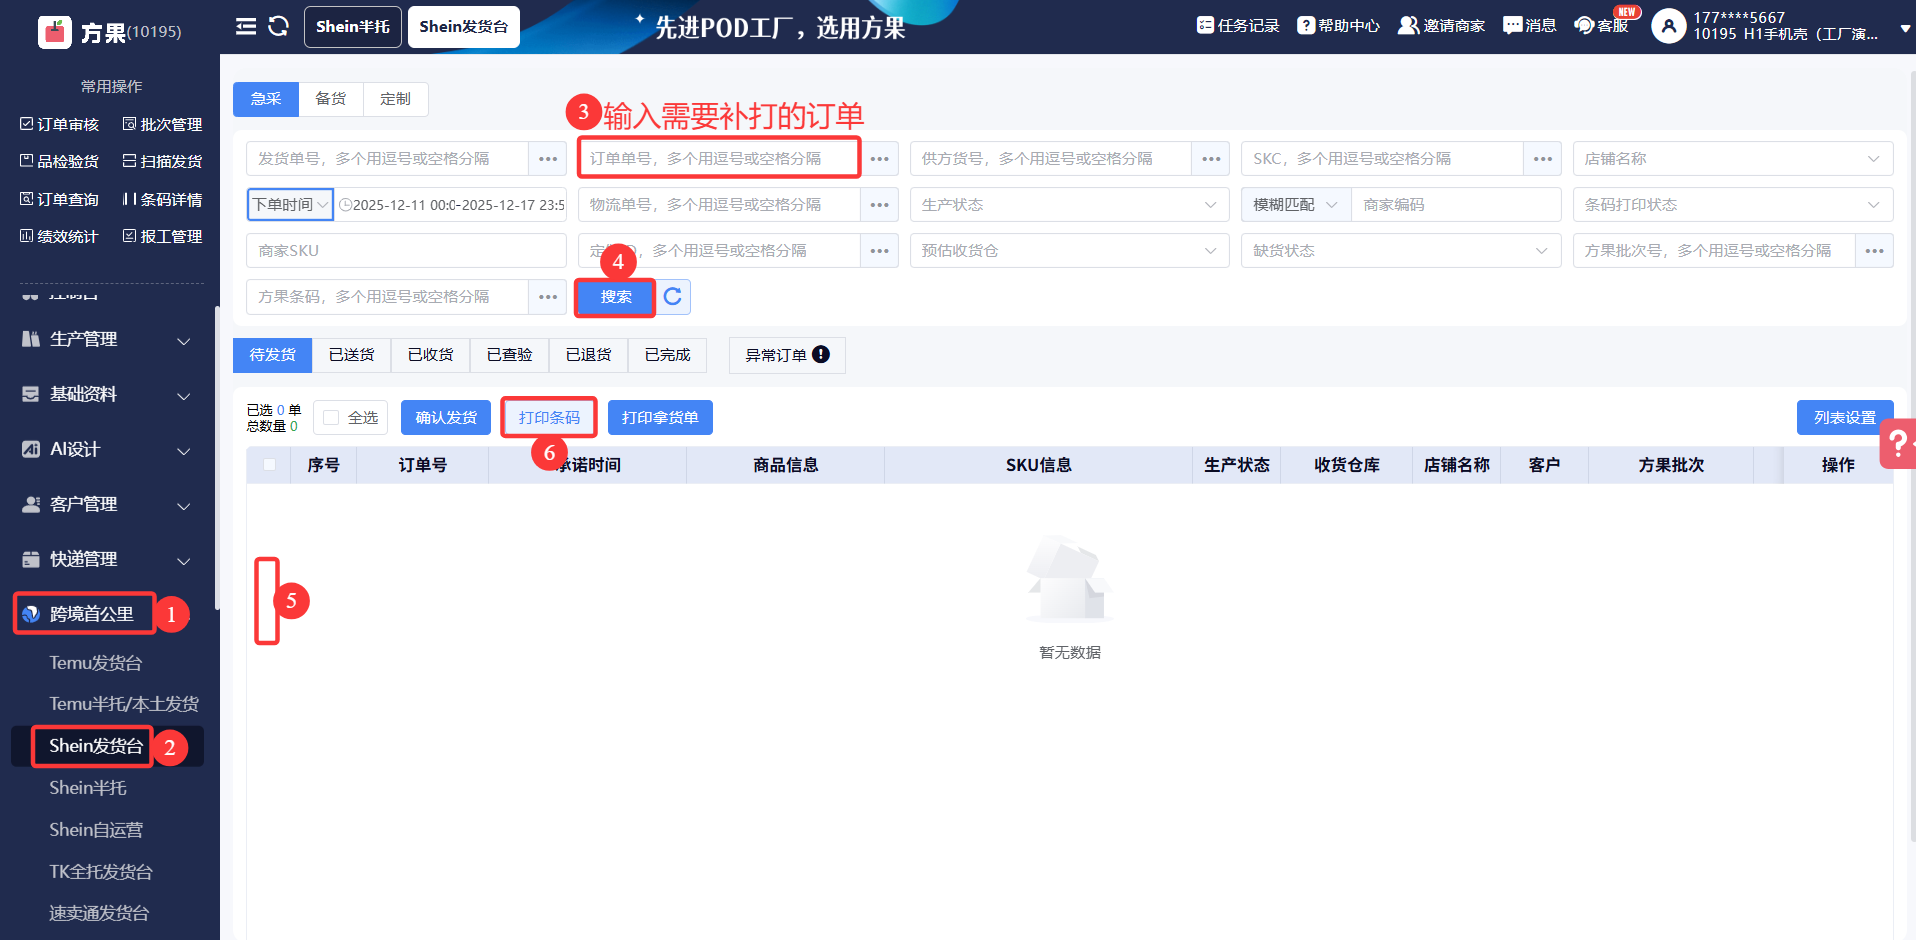This screenshot has width=1916, height=940.
Task: Open more options for 订单单号 field
Action: 880,159
